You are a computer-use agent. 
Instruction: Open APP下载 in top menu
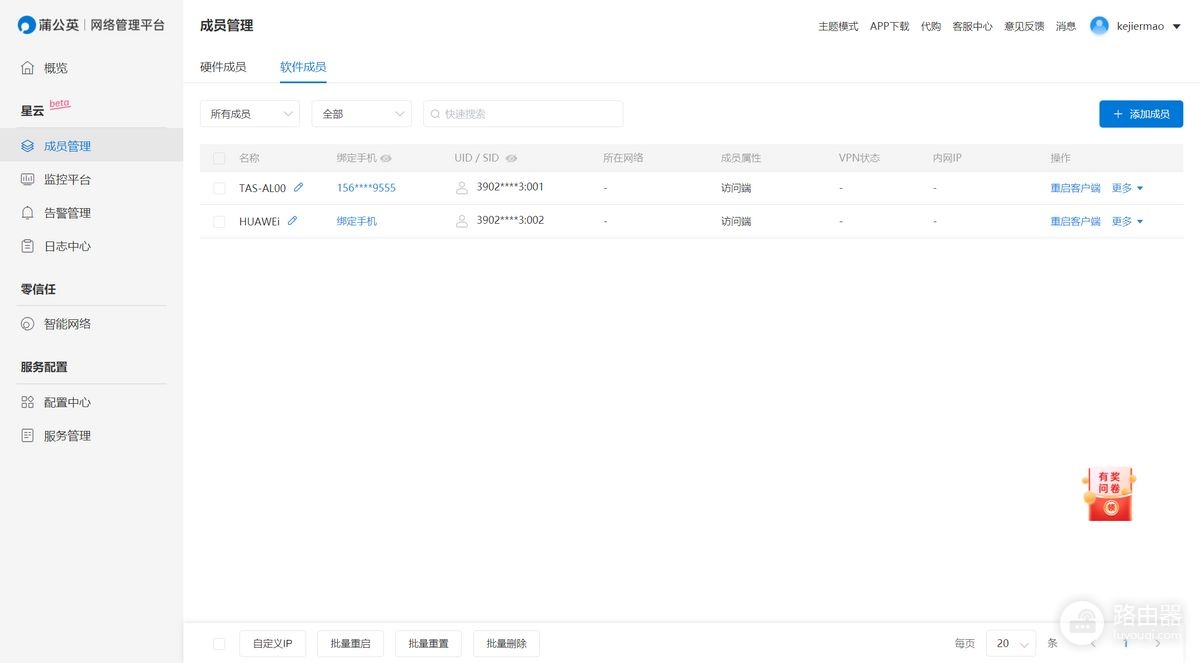click(890, 27)
